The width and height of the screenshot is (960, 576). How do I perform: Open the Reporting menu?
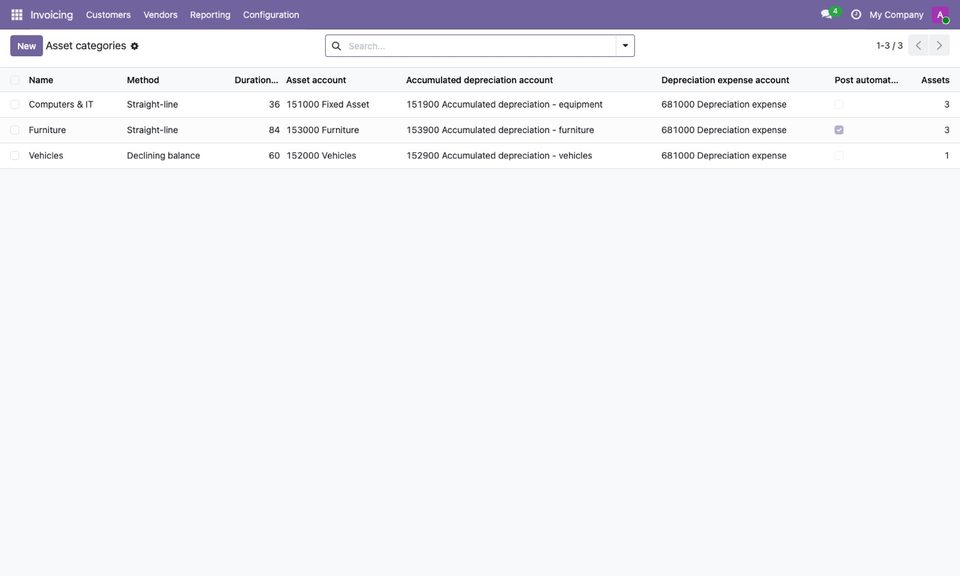[x=210, y=15]
